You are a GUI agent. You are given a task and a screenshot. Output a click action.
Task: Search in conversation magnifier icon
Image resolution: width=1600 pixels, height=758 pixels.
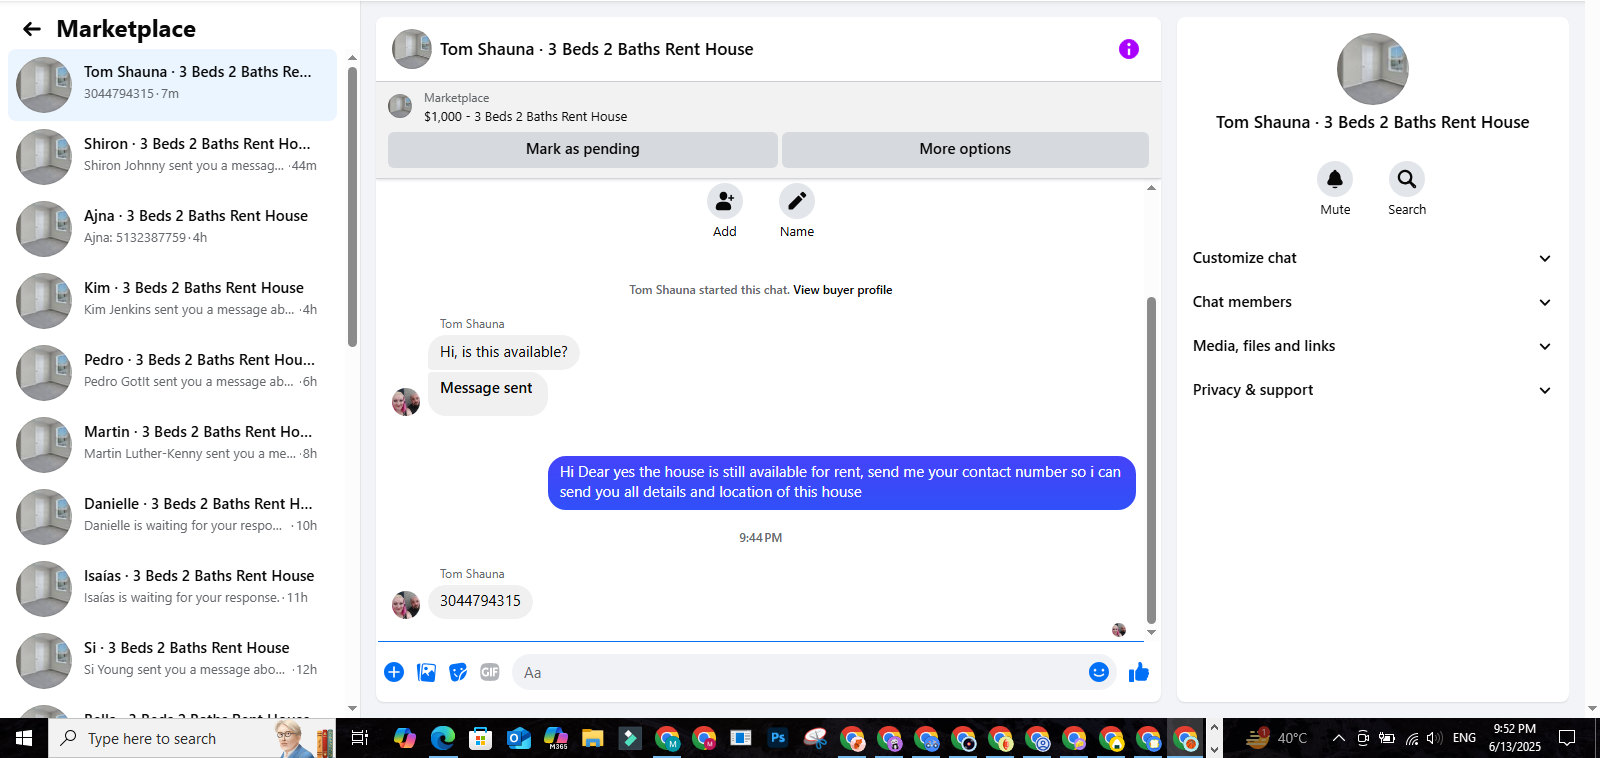[x=1407, y=179]
